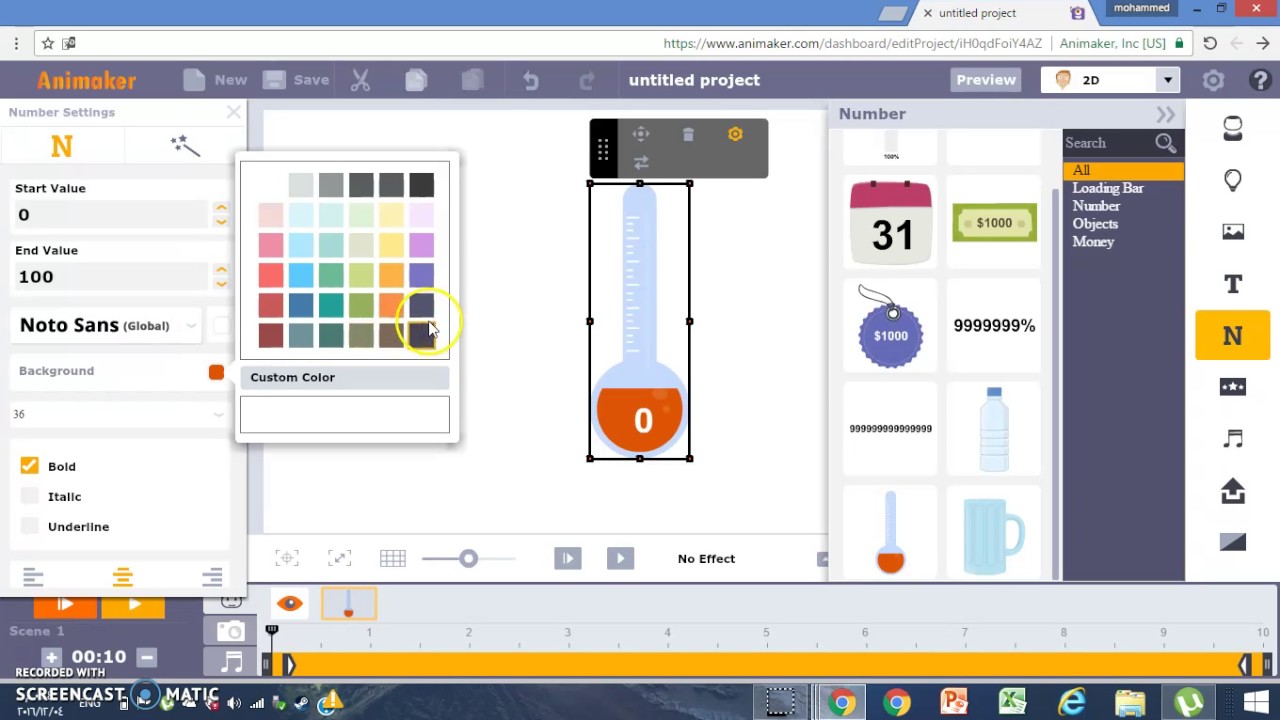Select the All category in Number panel
The height and width of the screenshot is (720, 1280).
1123,170
